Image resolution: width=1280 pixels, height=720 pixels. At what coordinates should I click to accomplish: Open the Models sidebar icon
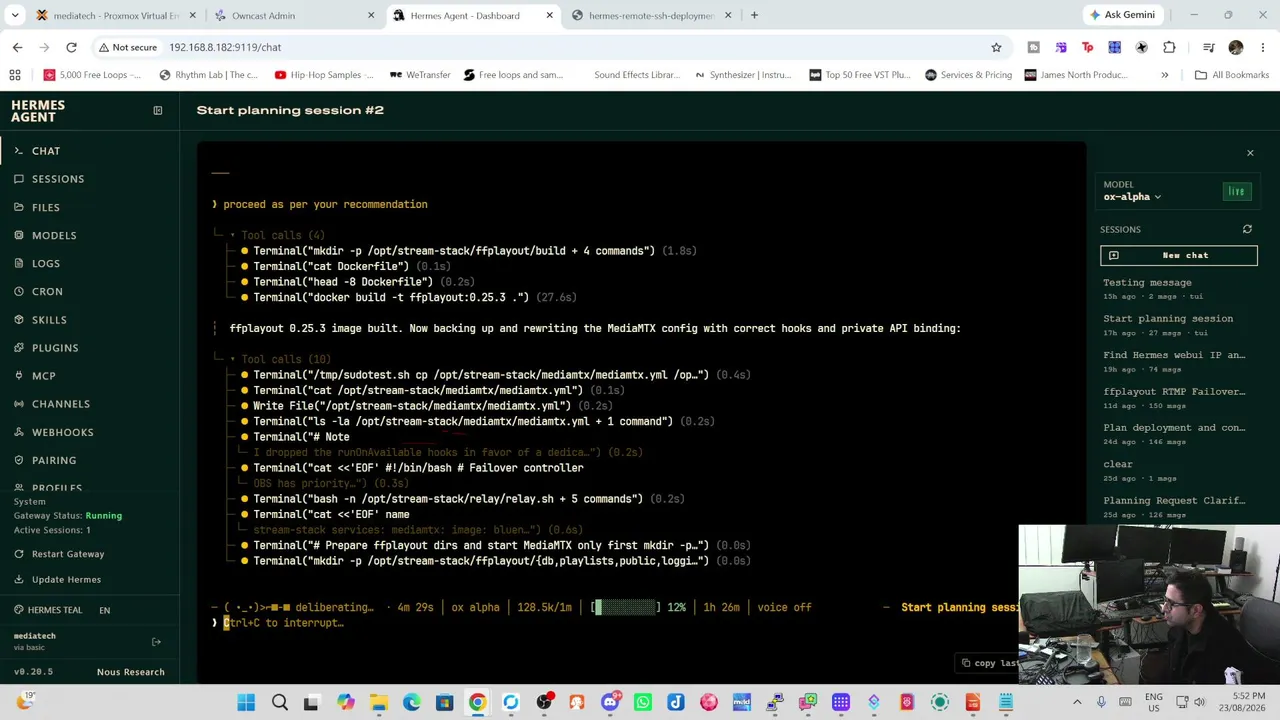click(x=18, y=235)
